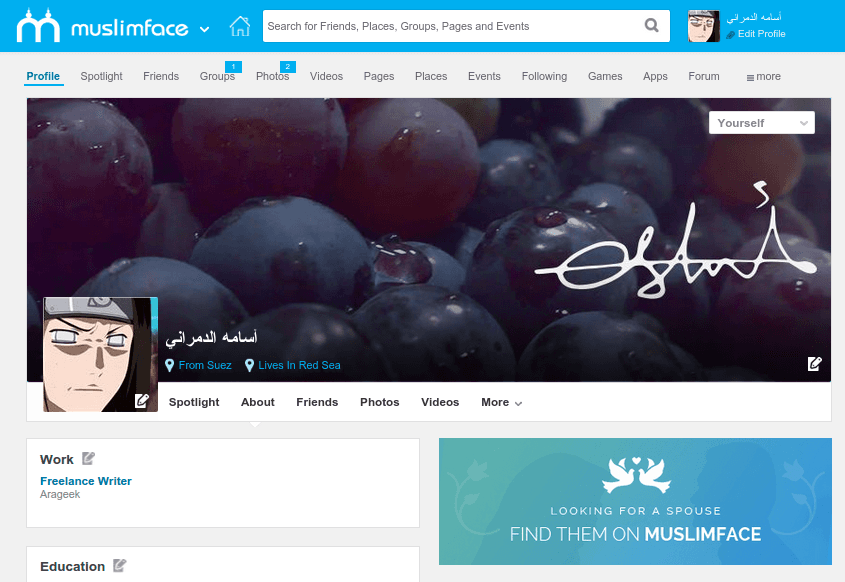Expand the muslimface logo chevron menu
The width and height of the screenshot is (845, 582).
(x=204, y=29)
